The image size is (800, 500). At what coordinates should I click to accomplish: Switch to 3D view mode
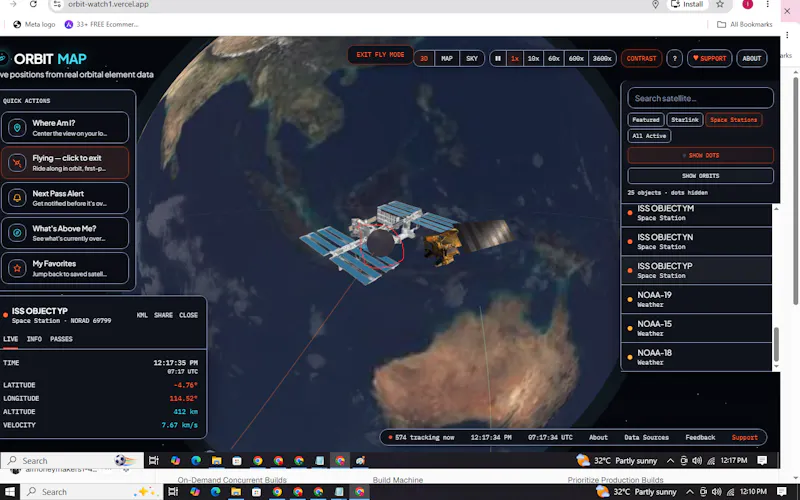[x=423, y=58]
